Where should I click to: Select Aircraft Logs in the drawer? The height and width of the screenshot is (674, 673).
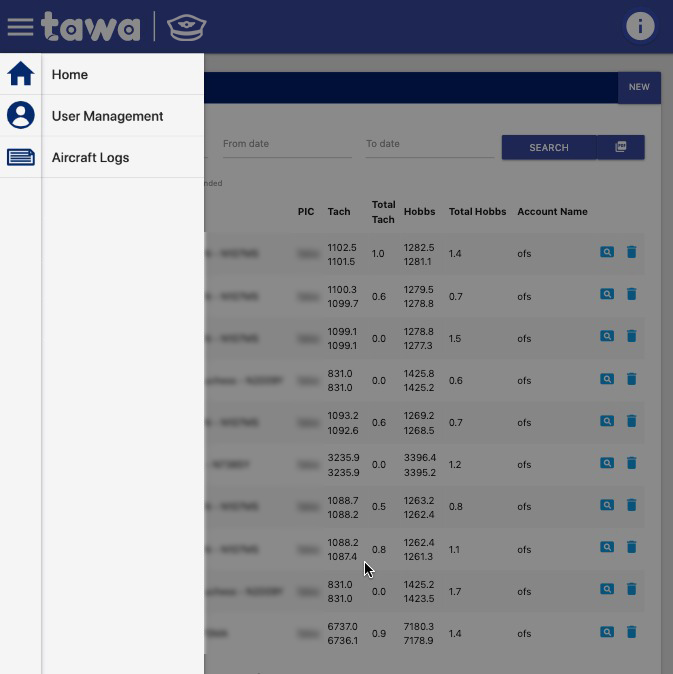point(90,158)
